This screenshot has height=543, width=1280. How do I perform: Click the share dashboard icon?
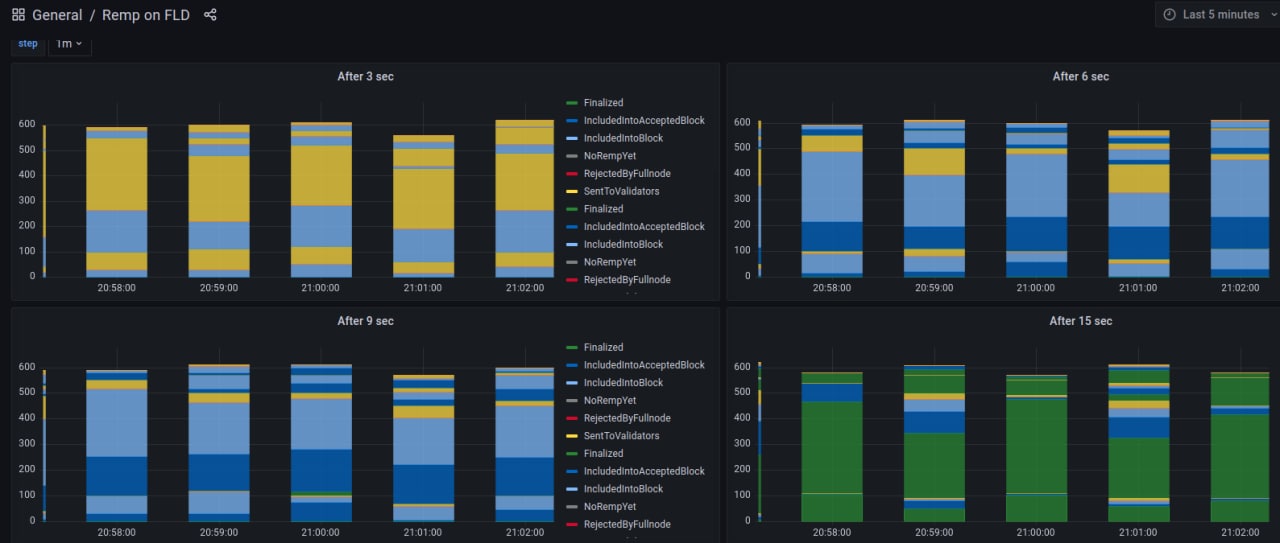click(210, 15)
